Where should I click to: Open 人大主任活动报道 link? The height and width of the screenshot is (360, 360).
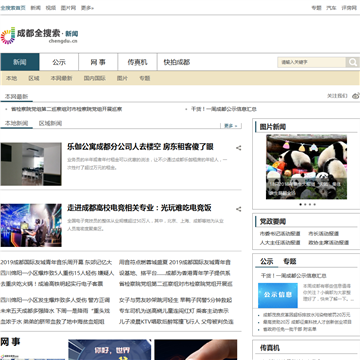click(x=280, y=243)
